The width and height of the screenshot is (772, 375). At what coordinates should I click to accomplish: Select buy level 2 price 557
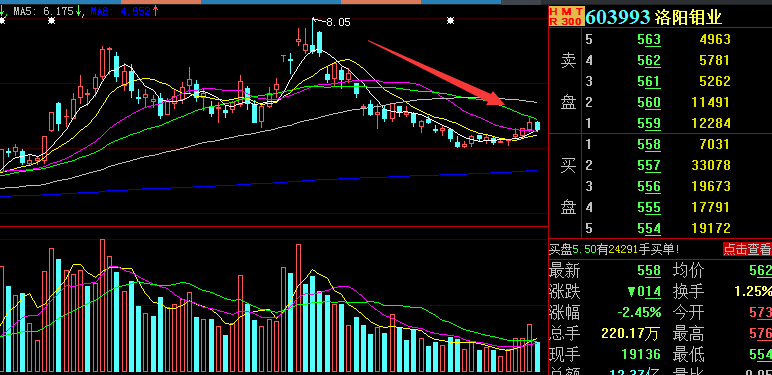tap(649, 165)
